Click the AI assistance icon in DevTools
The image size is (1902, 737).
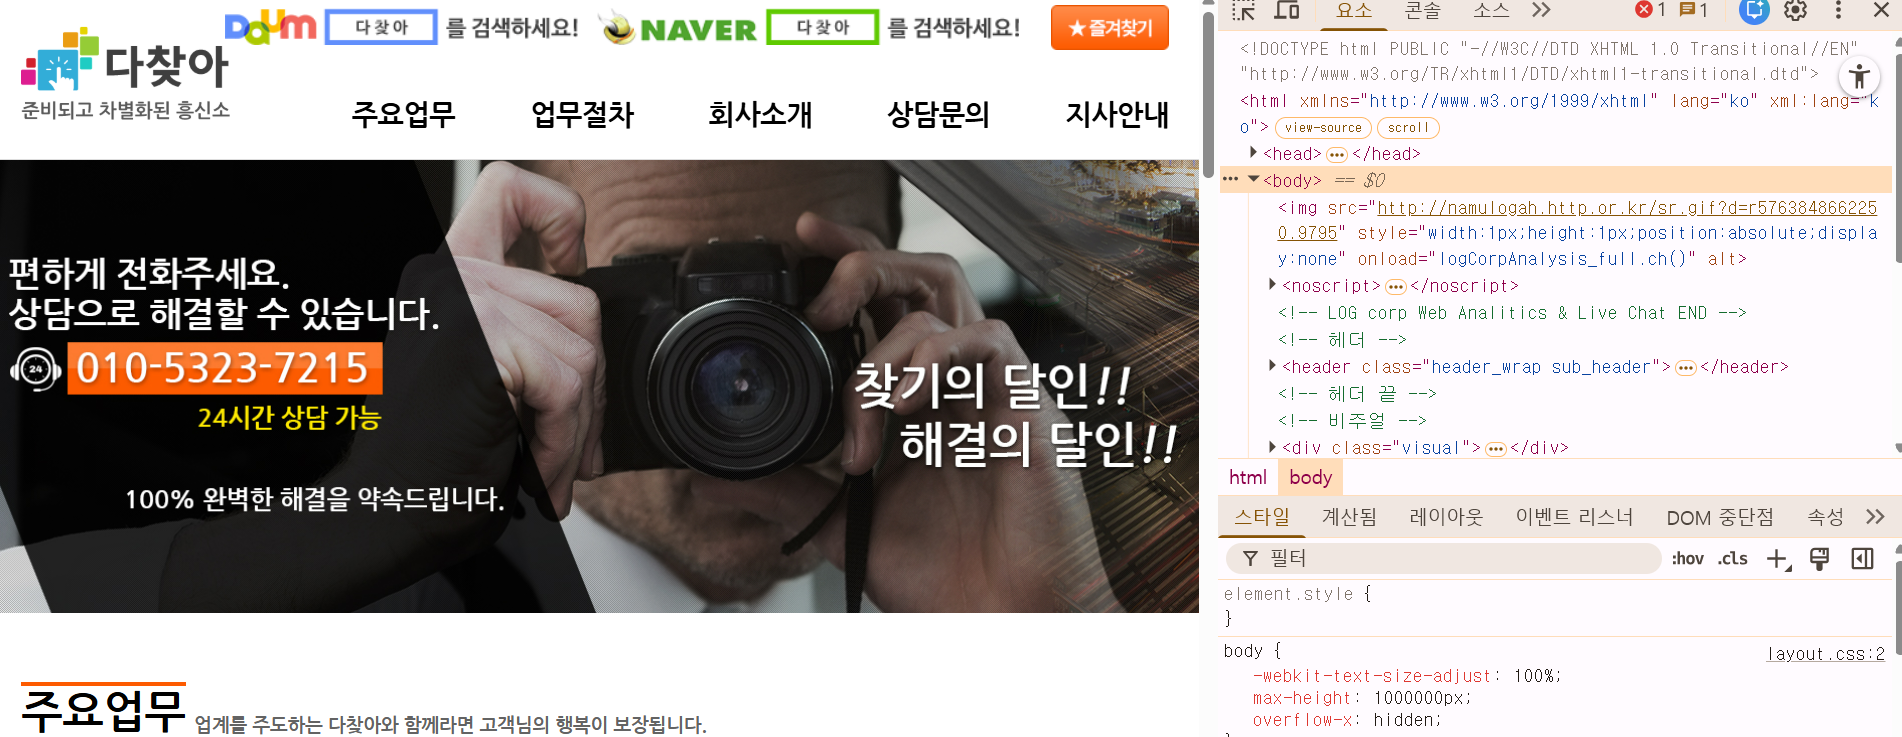(1754, 10)
